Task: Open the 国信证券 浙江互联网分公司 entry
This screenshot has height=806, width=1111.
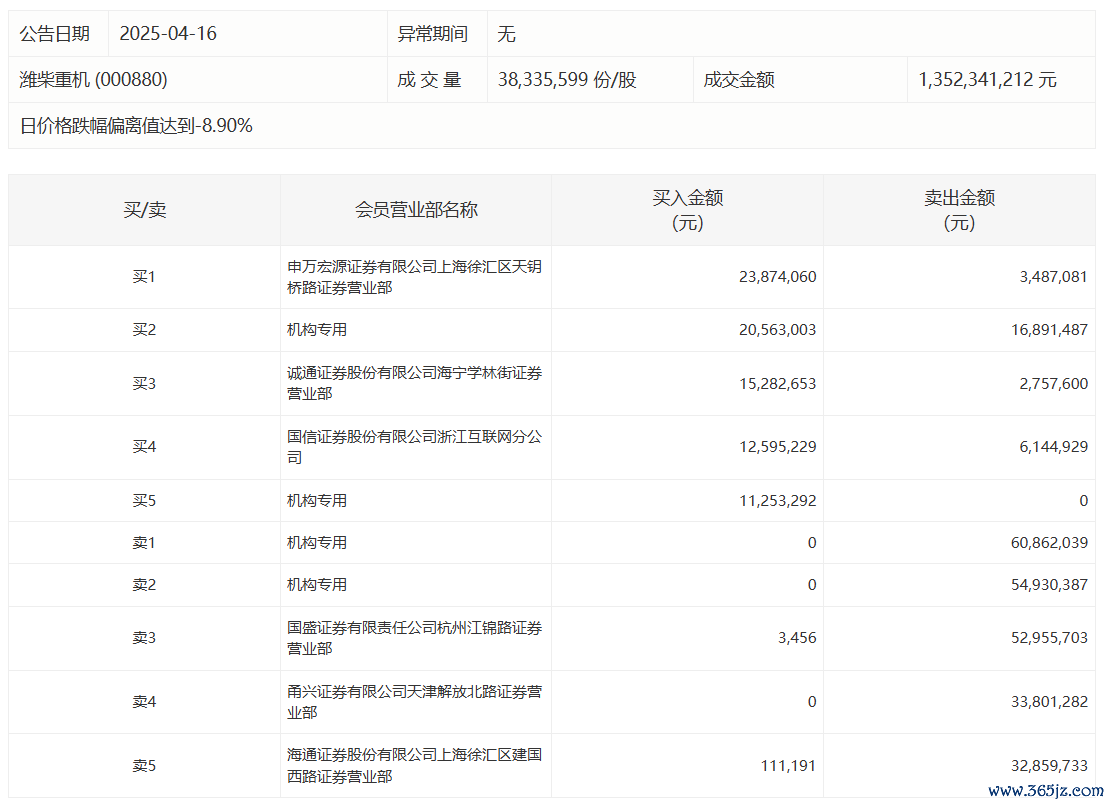Action: click(x=414, y=447)
